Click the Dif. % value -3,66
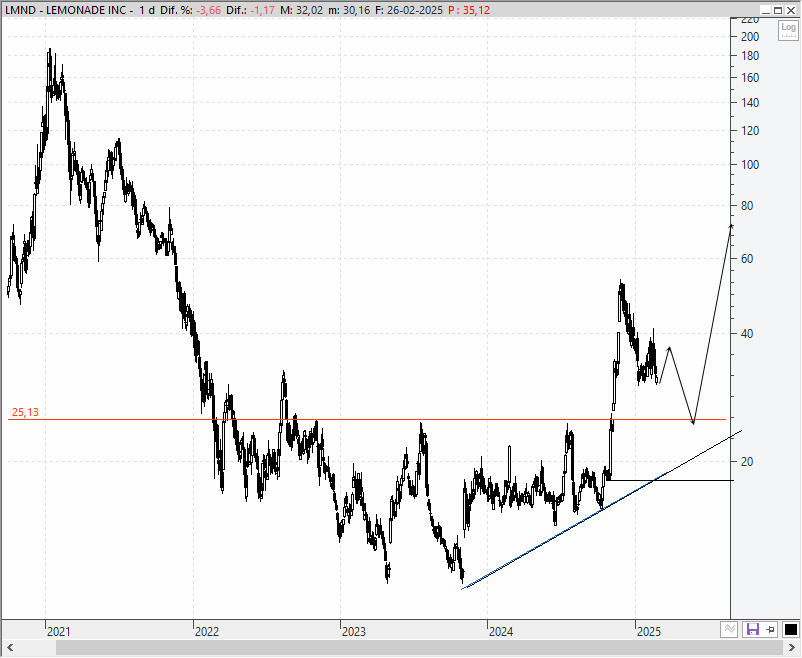This screenshot has width=802, height=658. (208, 10)
